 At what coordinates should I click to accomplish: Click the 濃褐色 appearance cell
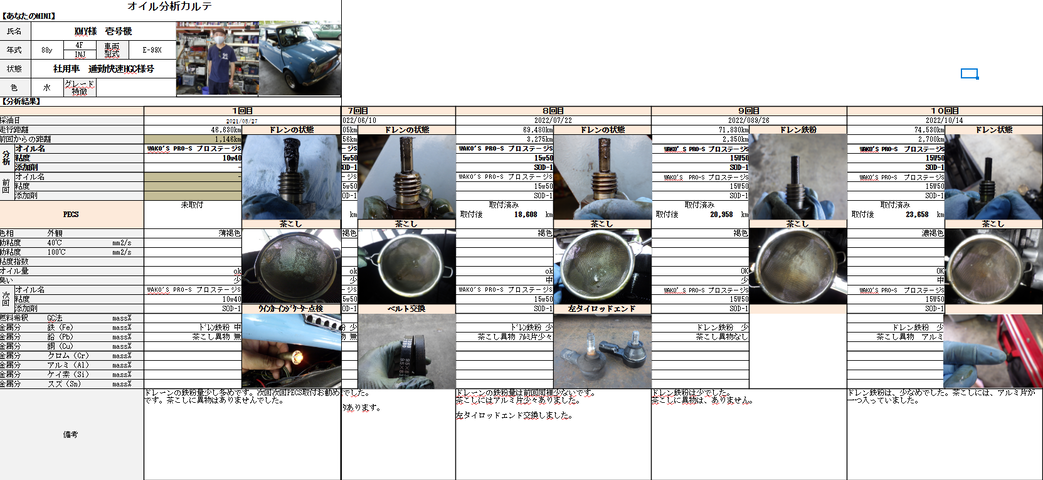[896, 233]
